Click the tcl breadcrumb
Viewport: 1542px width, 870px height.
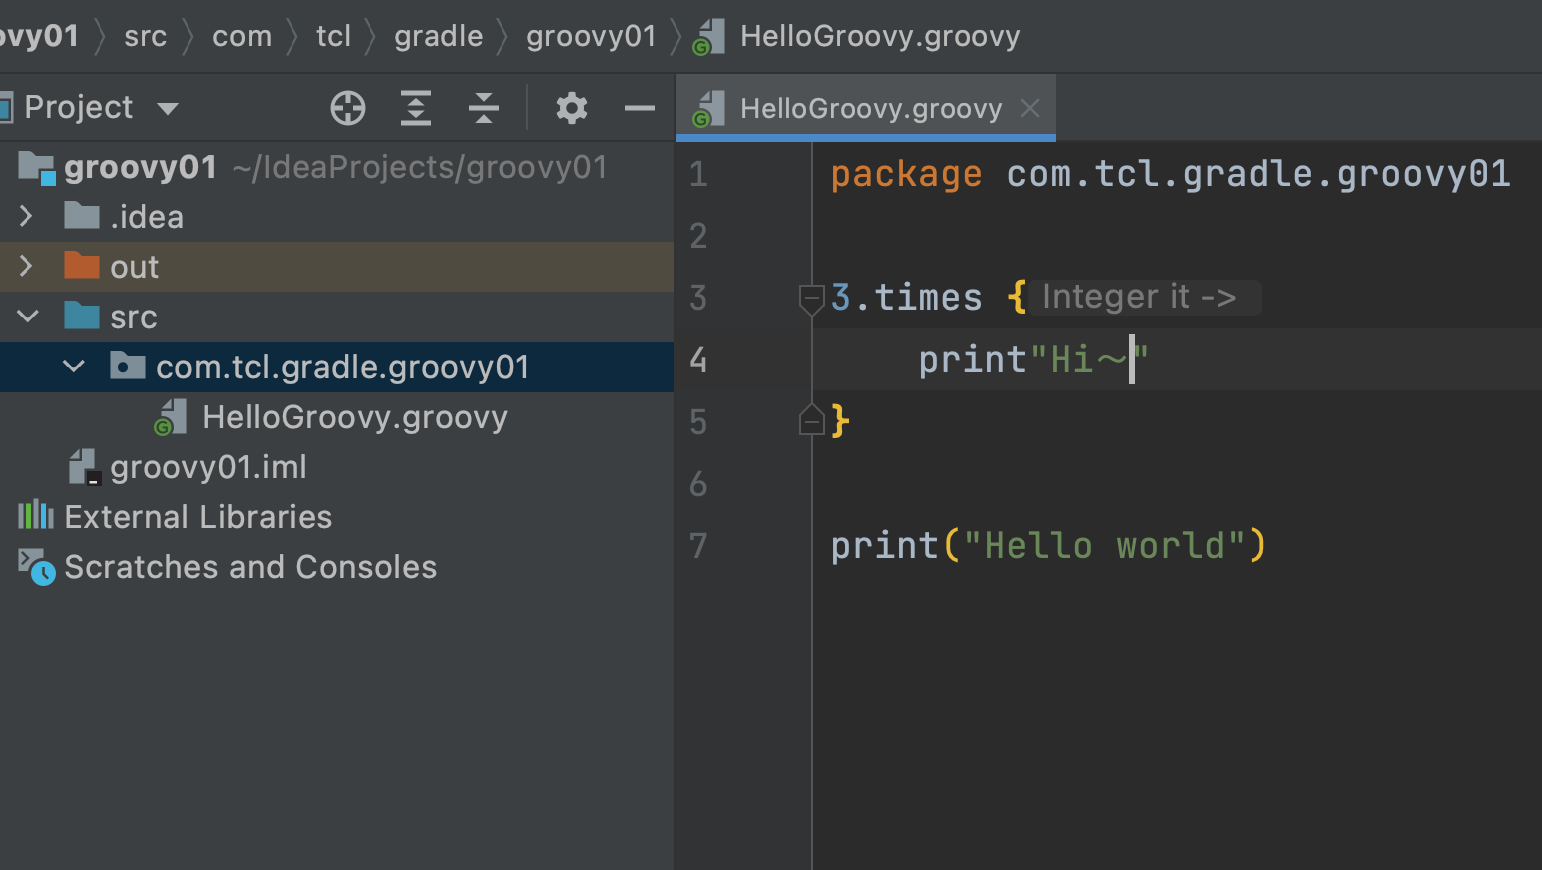[x=333, y=36]
